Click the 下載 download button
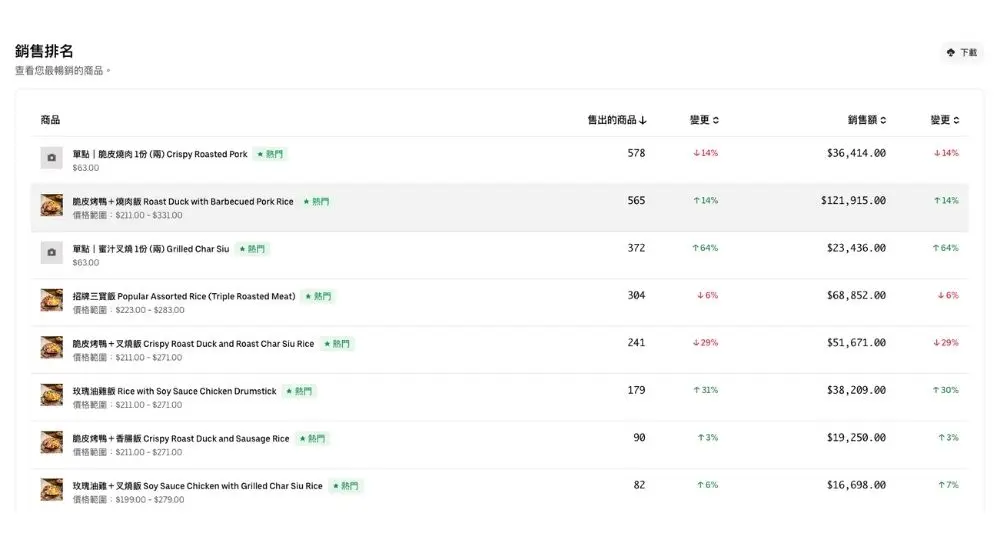This screenshot has width=1000, height=560. [x=962, y=52]
